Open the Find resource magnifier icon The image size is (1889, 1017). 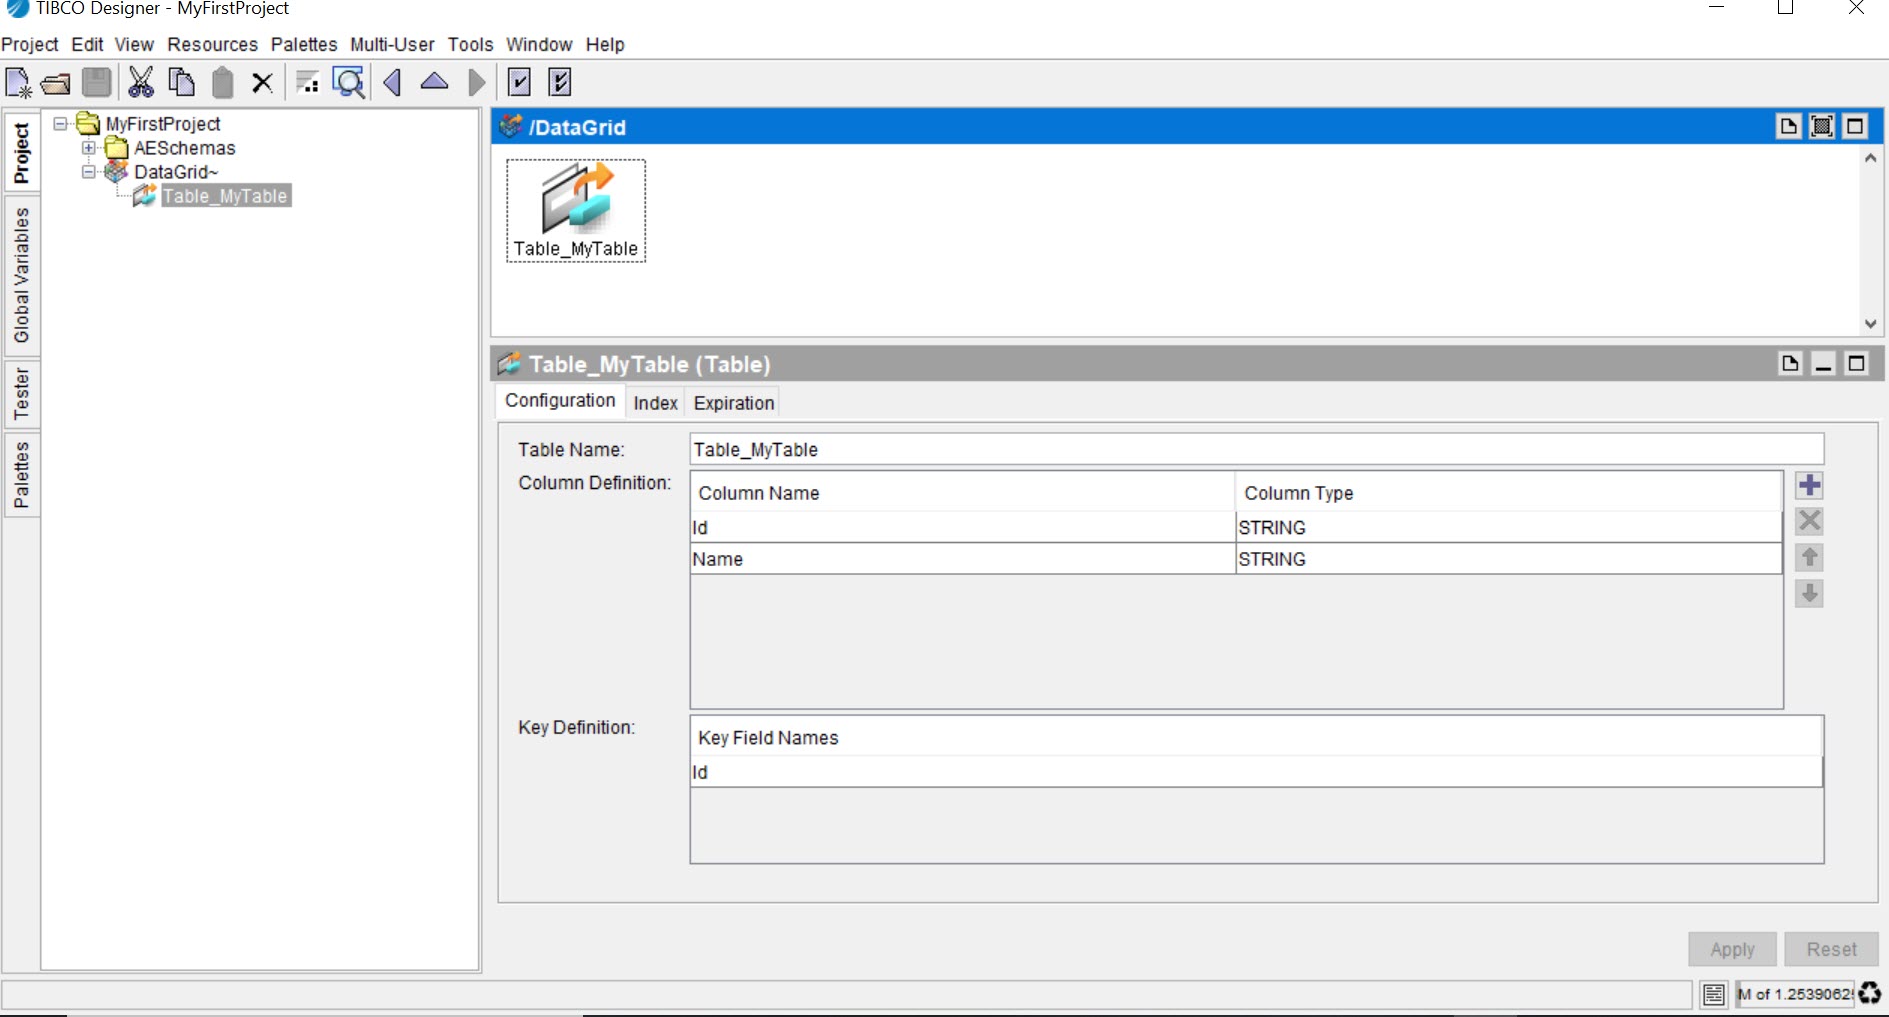coord(349,82)
